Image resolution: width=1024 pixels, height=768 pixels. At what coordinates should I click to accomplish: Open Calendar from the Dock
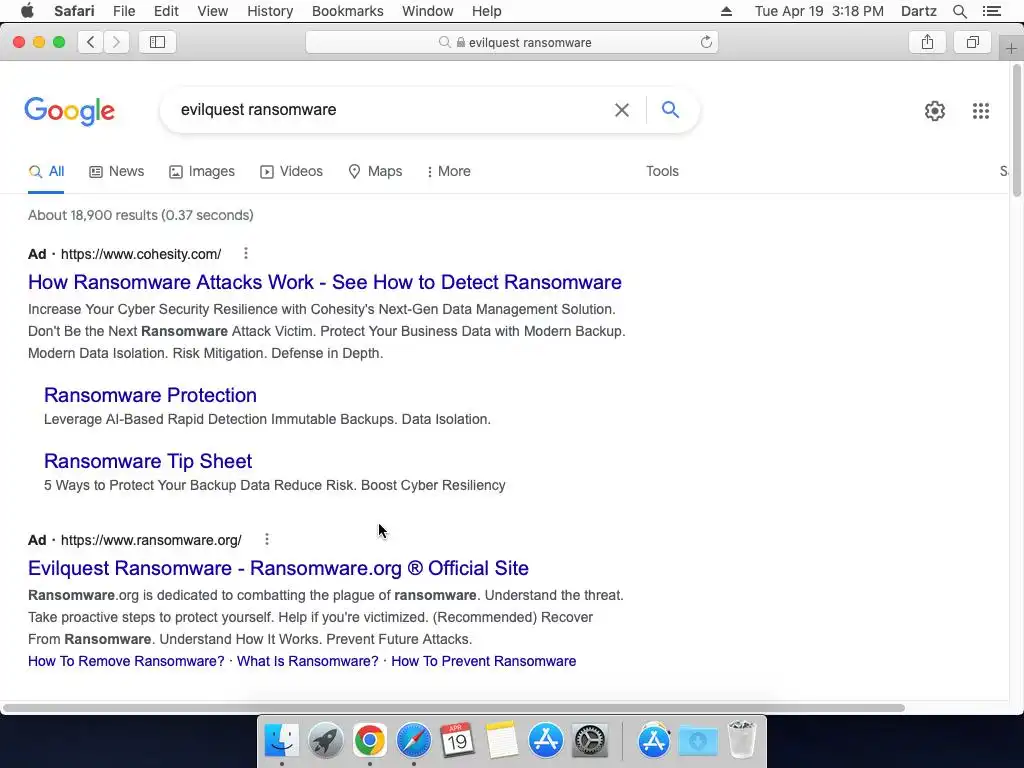coord(457,741)
